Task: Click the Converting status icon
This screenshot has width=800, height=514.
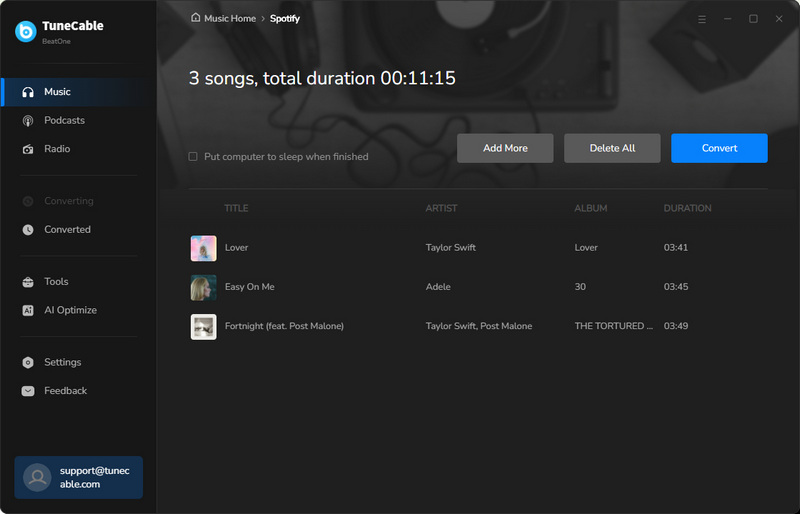Action: coord(28,201)
